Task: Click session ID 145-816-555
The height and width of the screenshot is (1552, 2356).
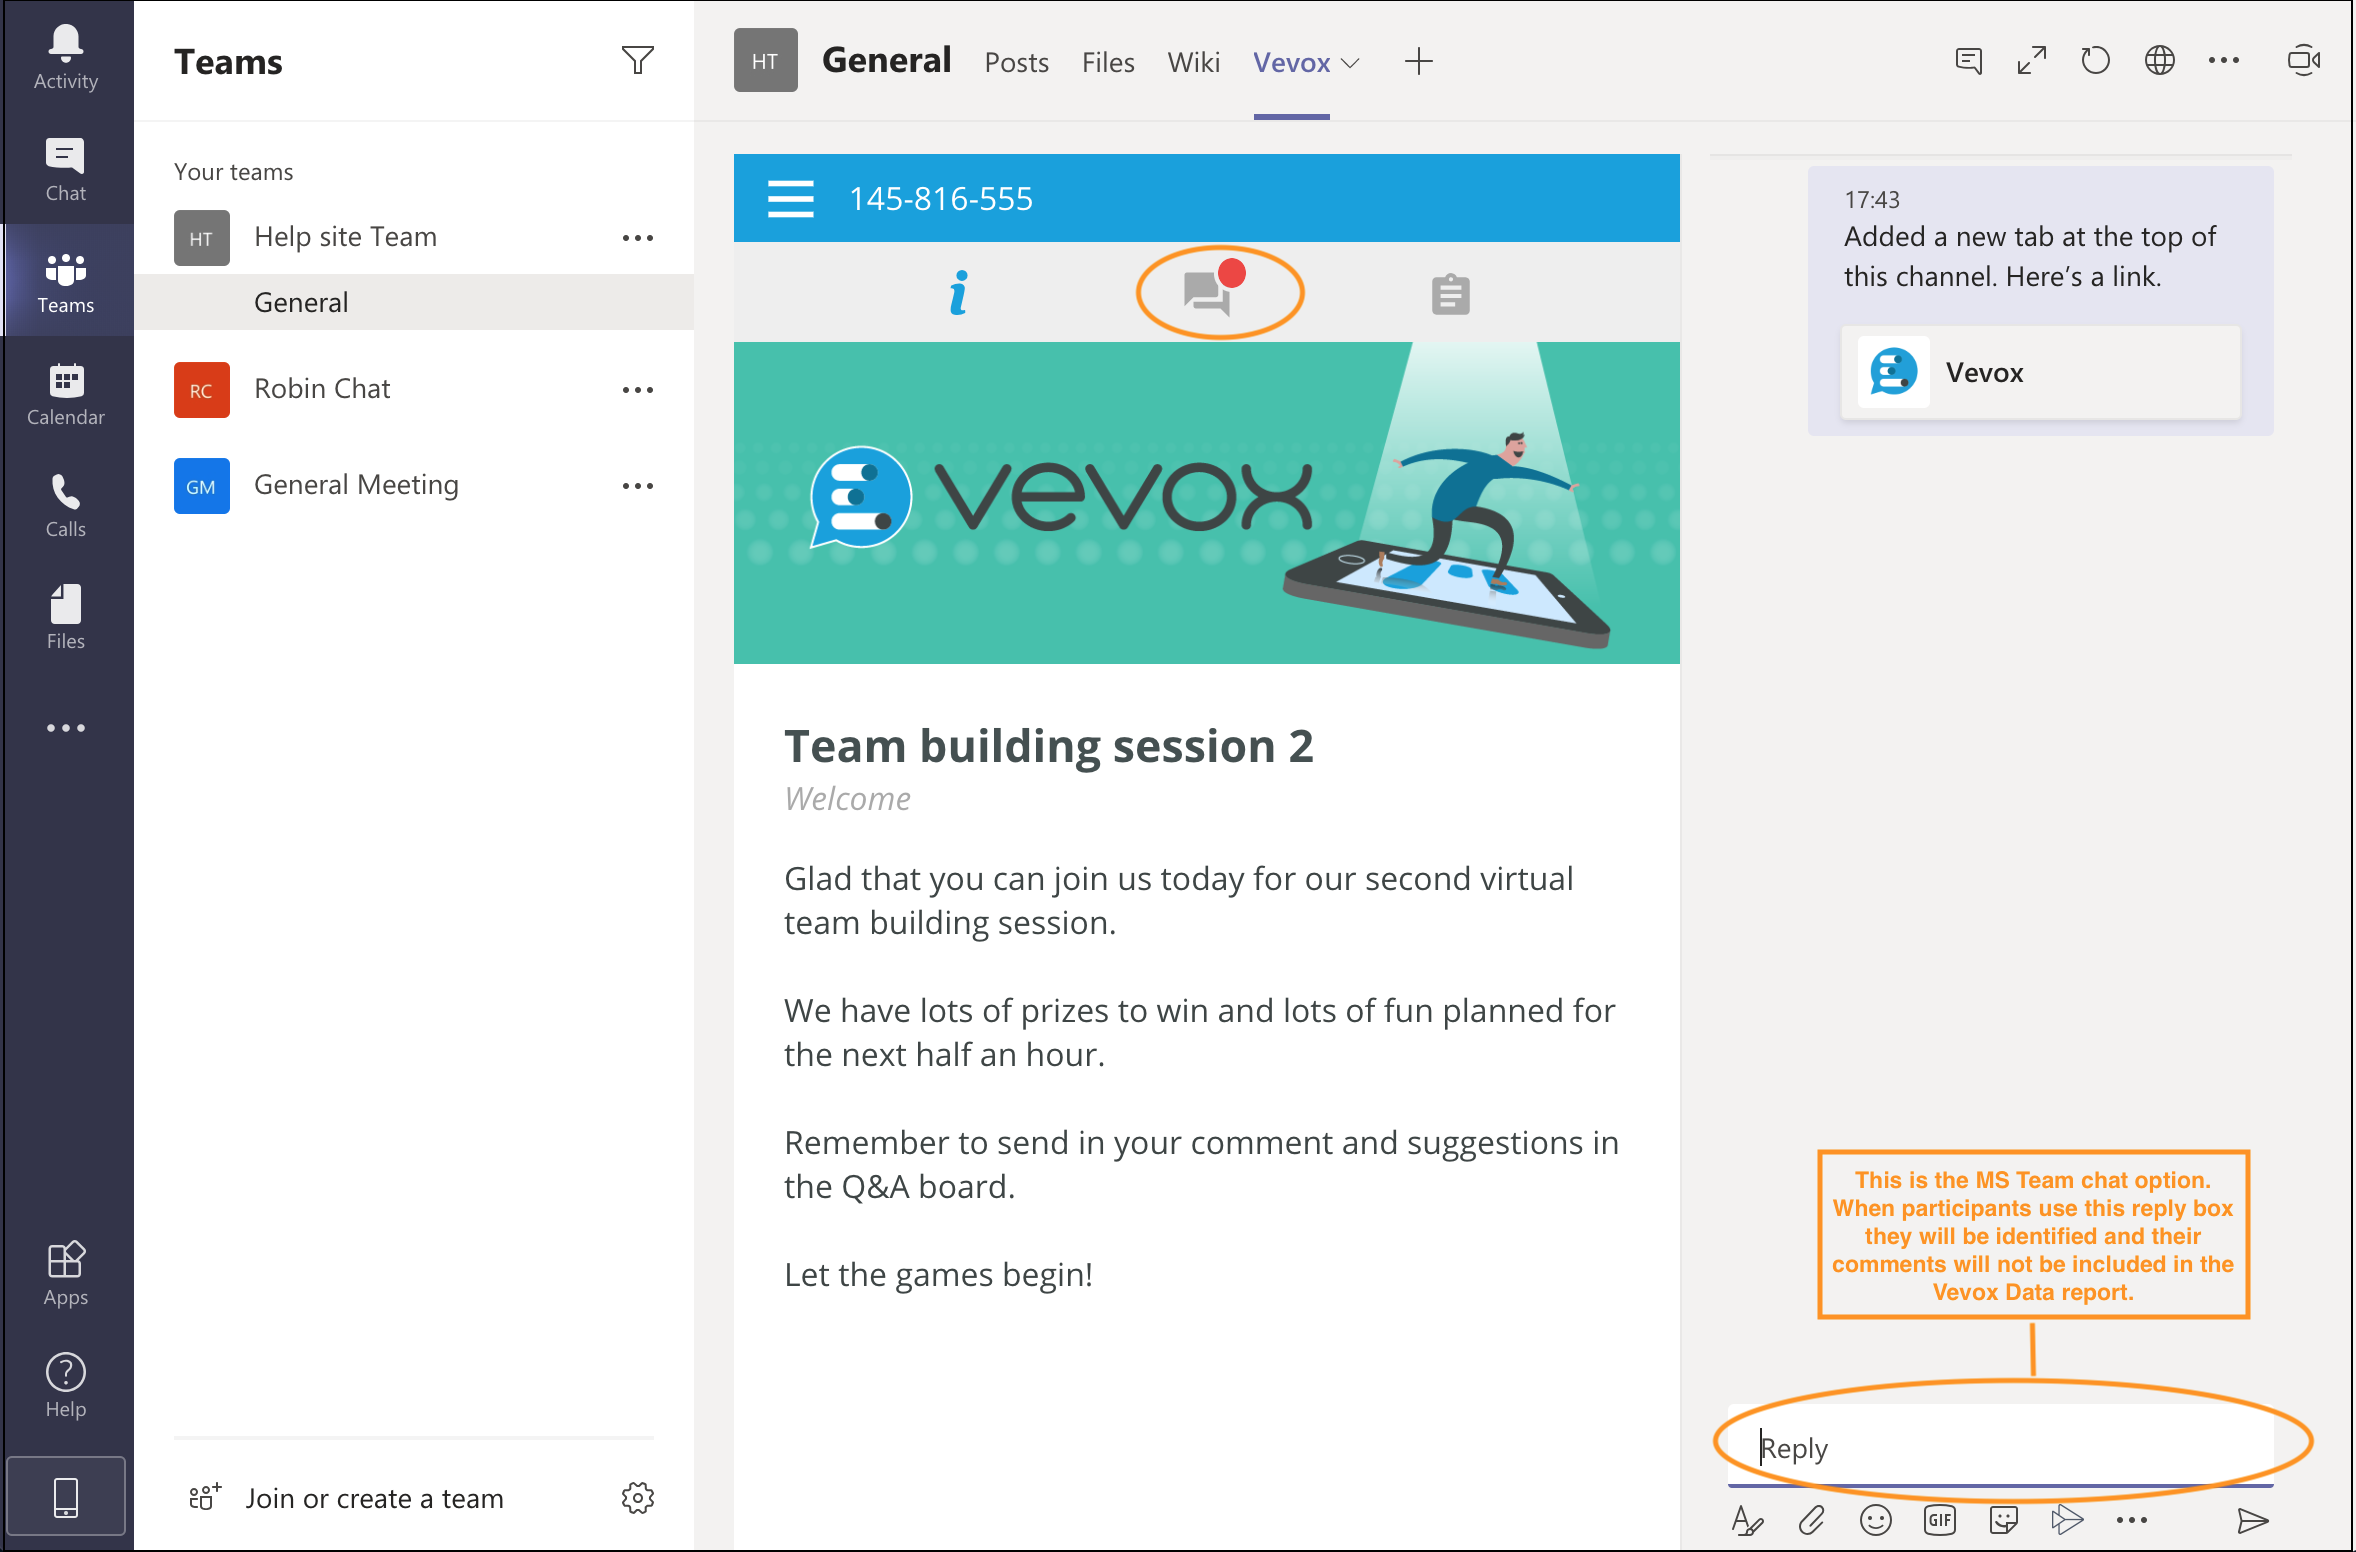Action: click(x=940, y=198)
